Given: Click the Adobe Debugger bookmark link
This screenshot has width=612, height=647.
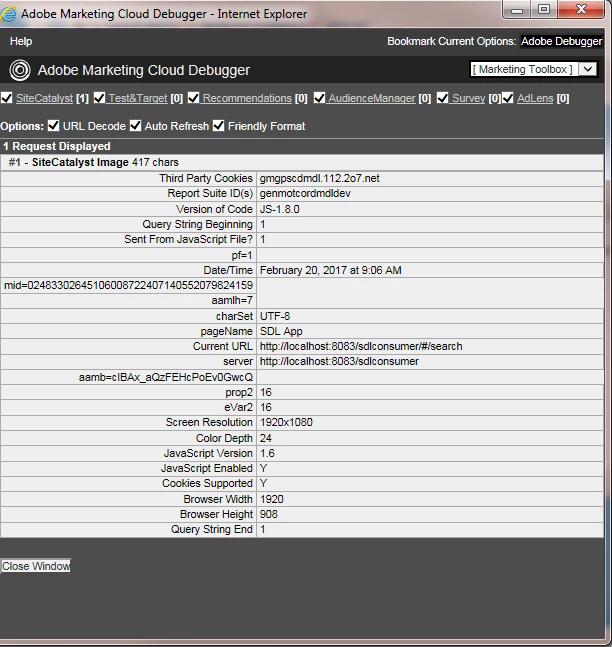Looking at the screenshot, I should click(x=561, y=41).
